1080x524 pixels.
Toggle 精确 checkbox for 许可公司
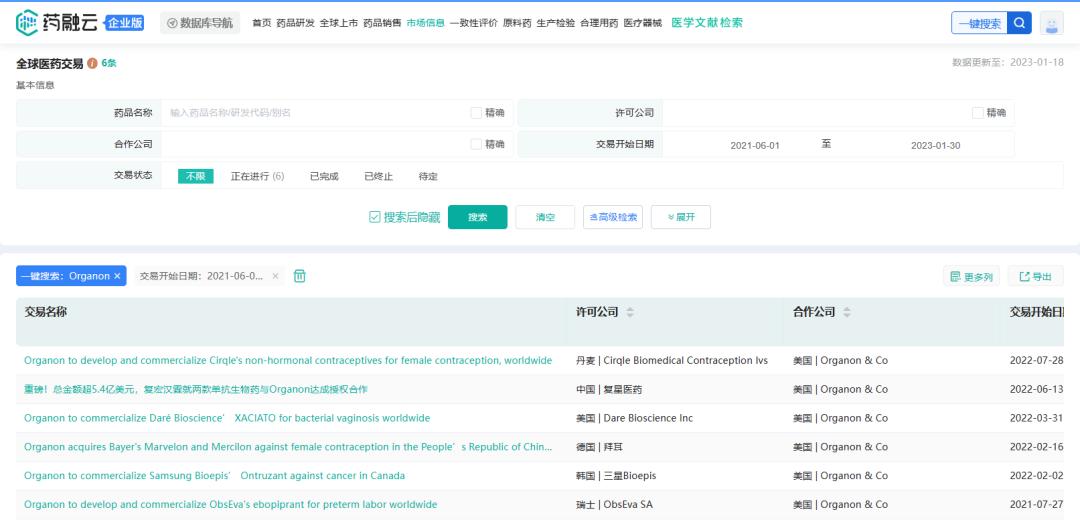click(x=977, y=113)
